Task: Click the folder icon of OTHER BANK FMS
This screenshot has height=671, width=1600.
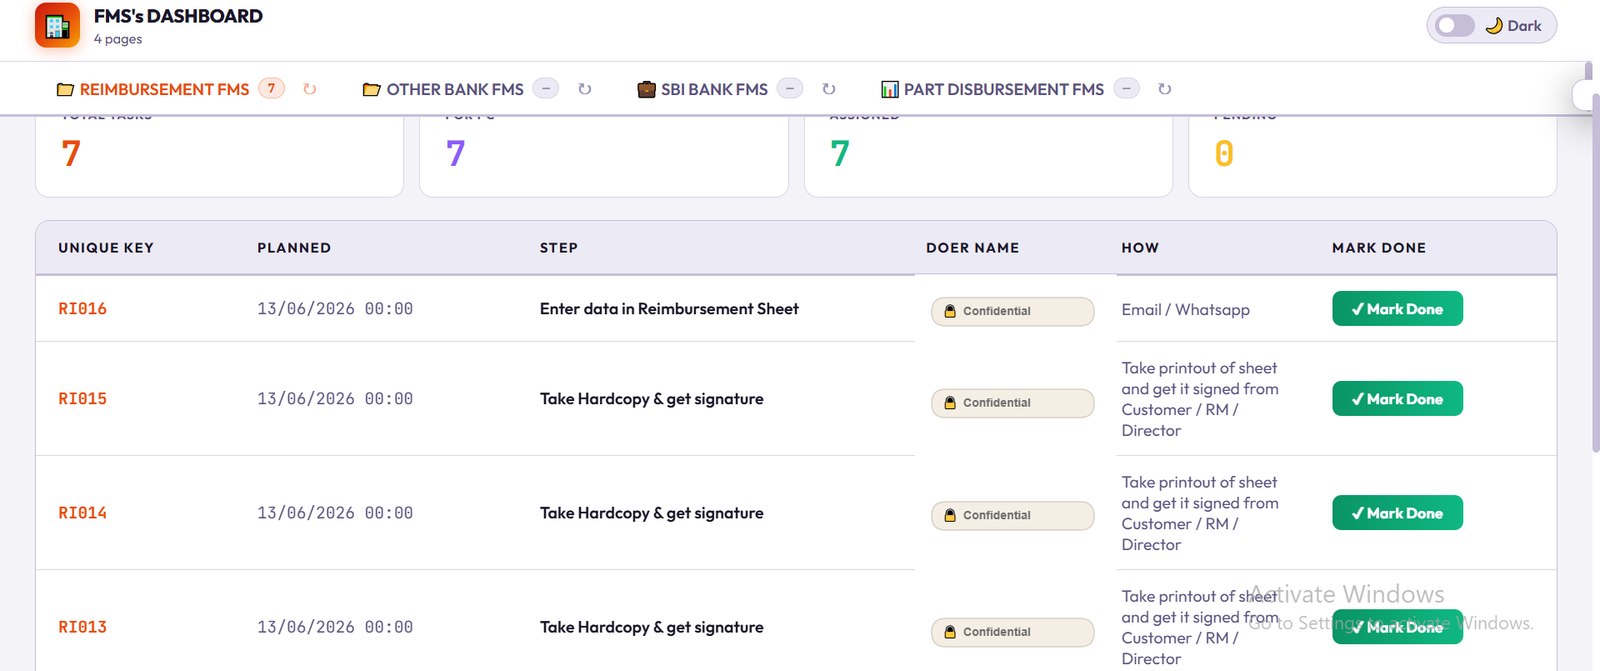Action: click(371, 89)
